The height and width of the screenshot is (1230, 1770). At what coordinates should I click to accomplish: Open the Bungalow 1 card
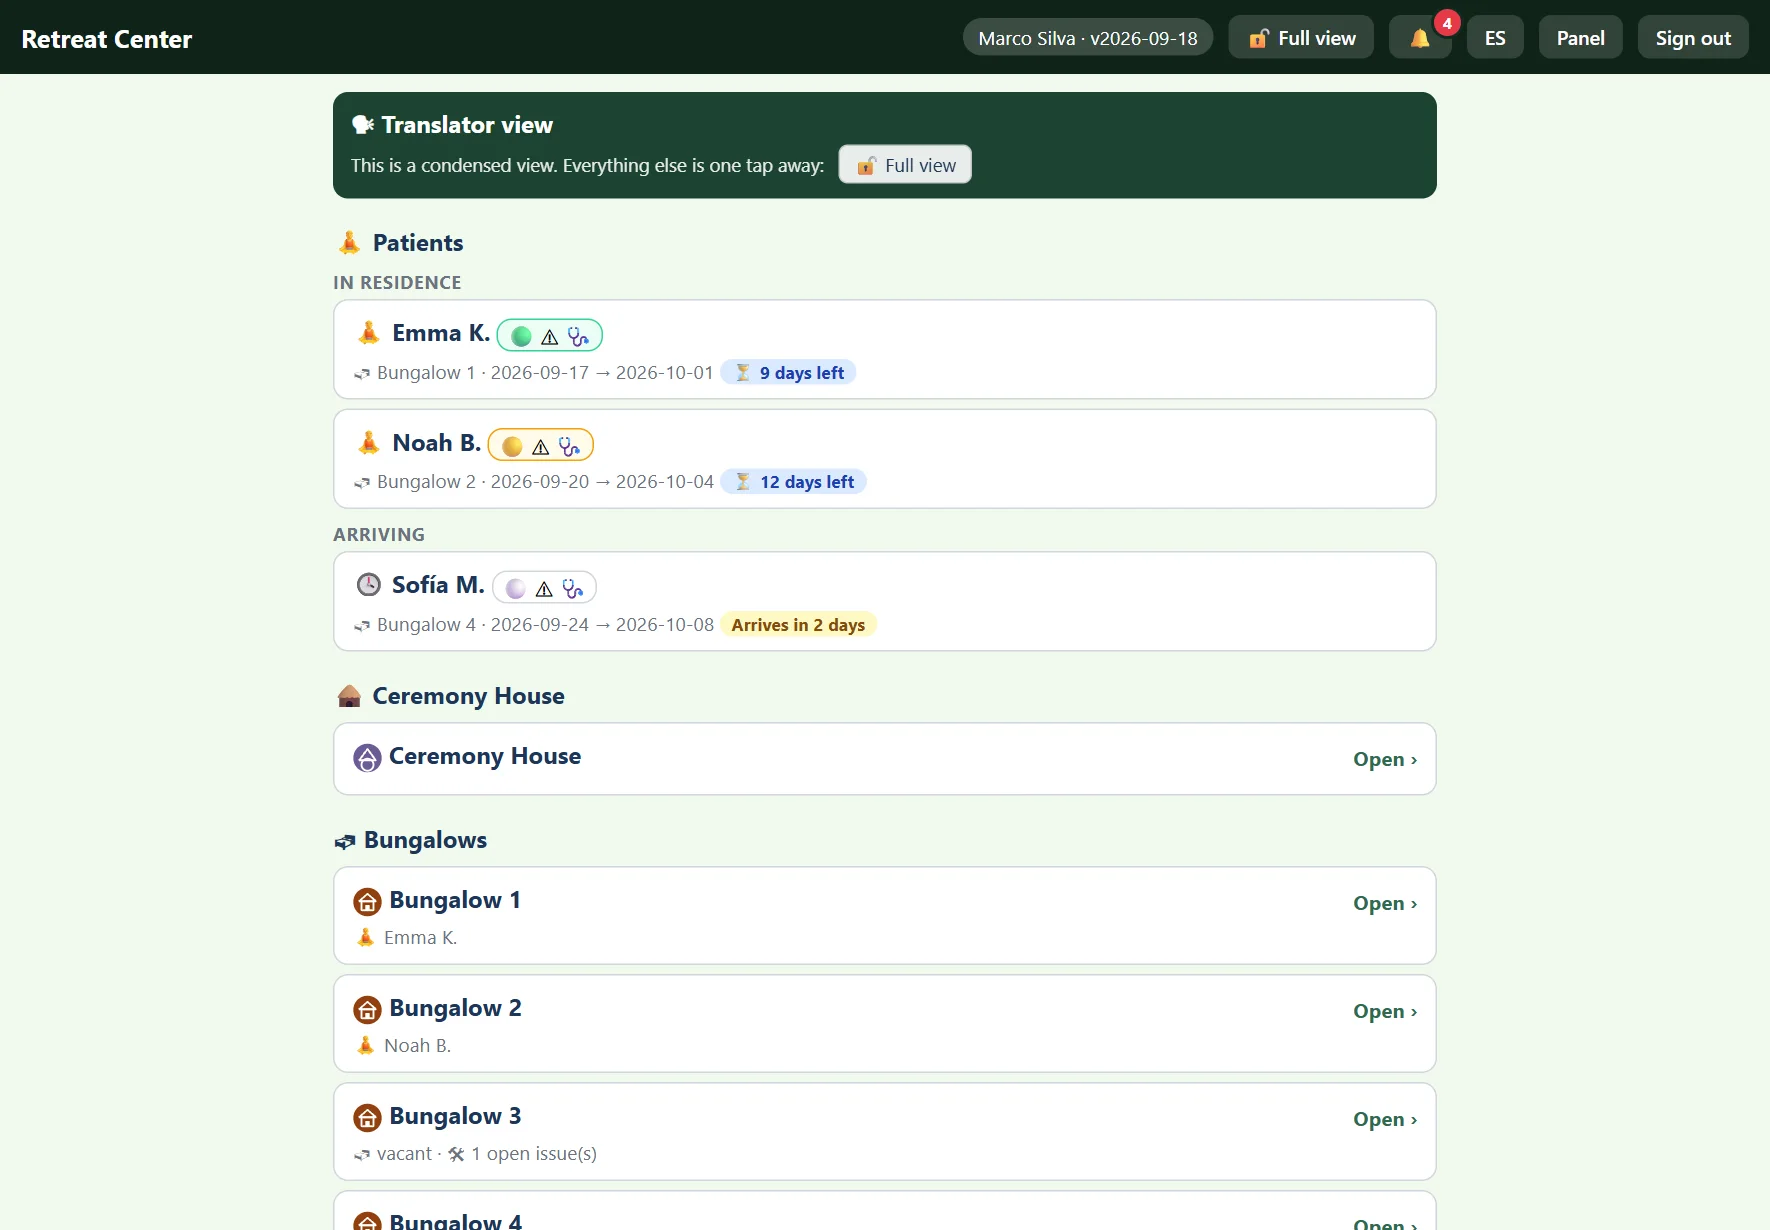tap(885, 916)
